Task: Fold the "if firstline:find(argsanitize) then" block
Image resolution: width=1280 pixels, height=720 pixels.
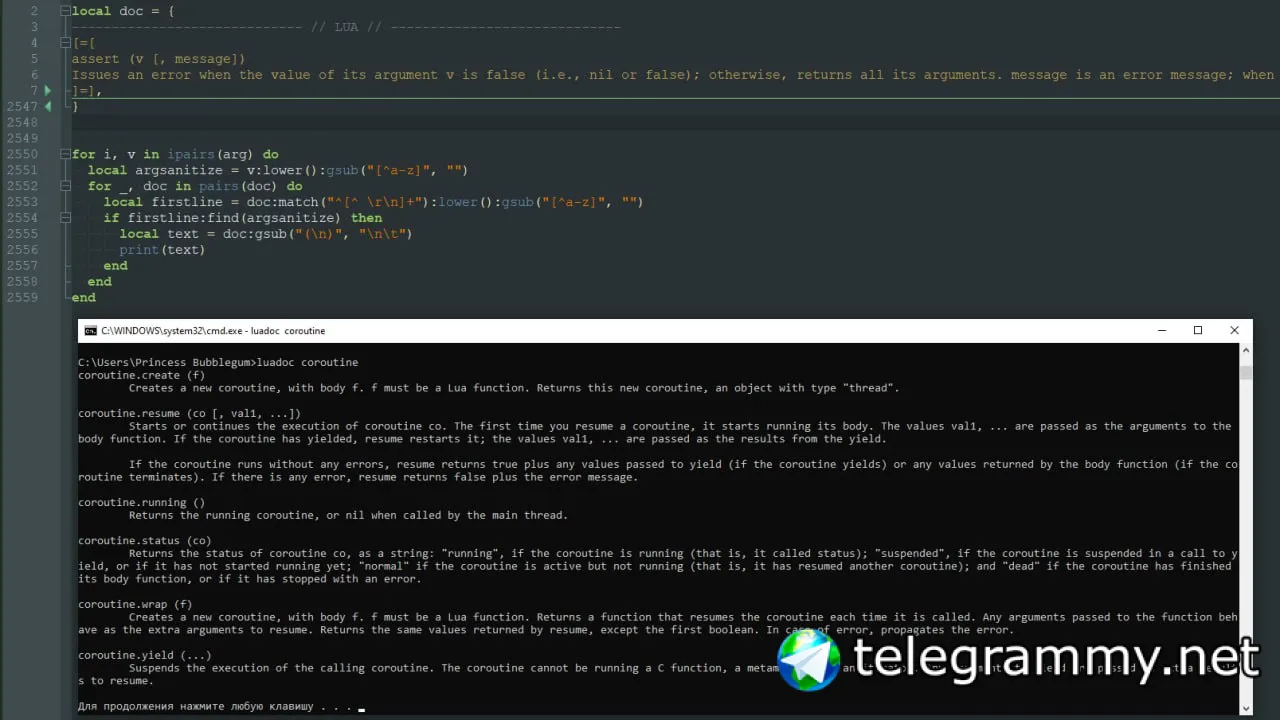Action: click(x=65, y=218)
